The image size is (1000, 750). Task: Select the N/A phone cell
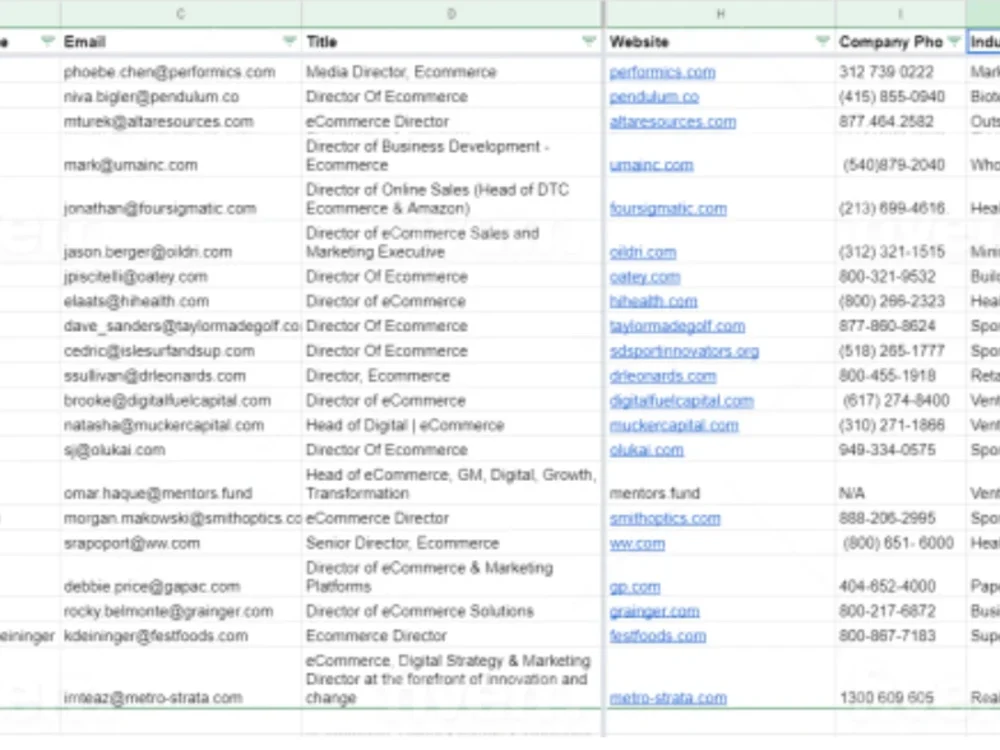901,484
